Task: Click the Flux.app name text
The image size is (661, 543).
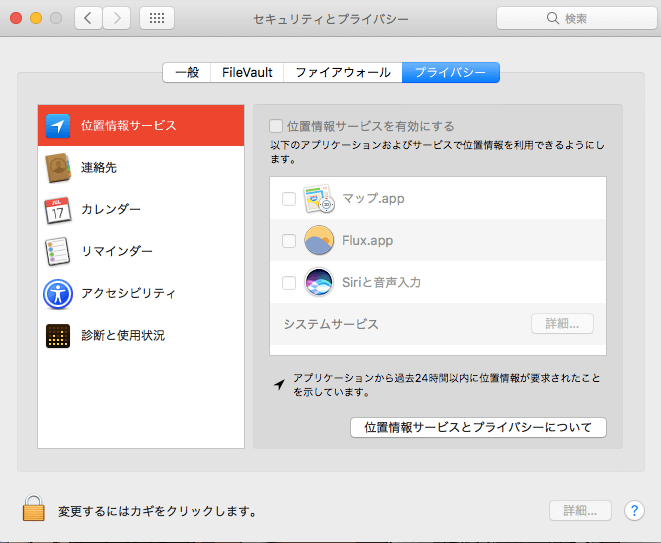Action: pyautogui.click(x=368, y=240)
